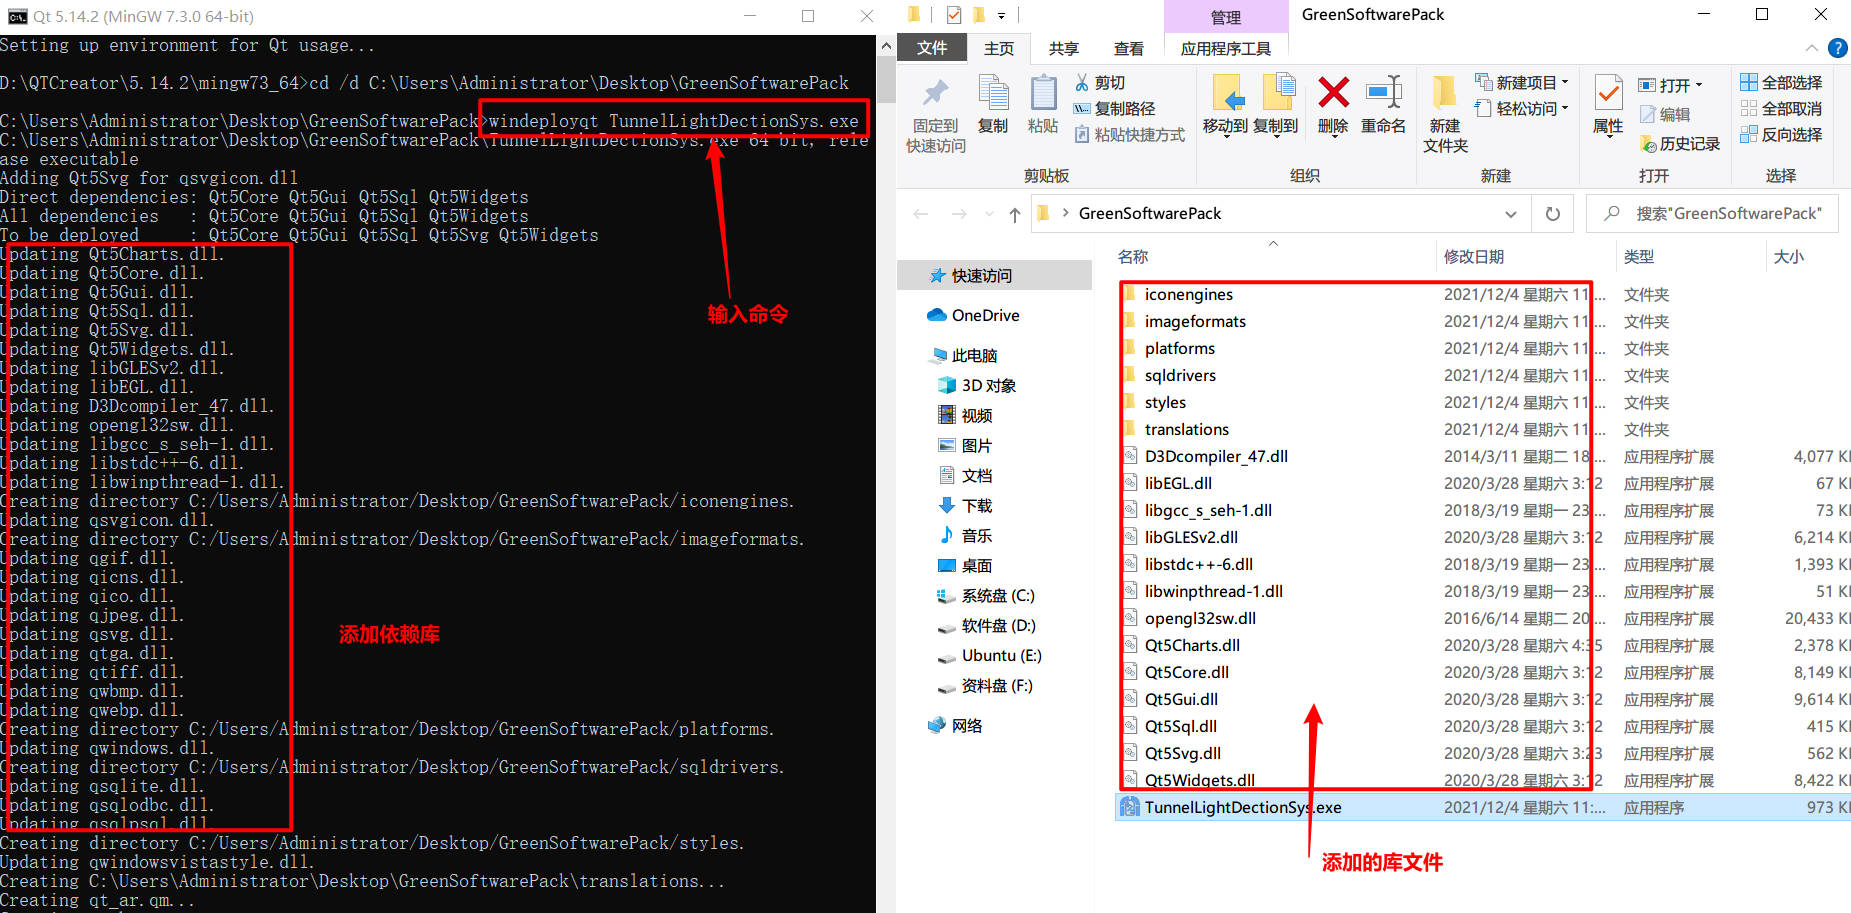Click Select All (全部选择)
Viewport: 1851px width, 913px height.
coord(1781,83)
